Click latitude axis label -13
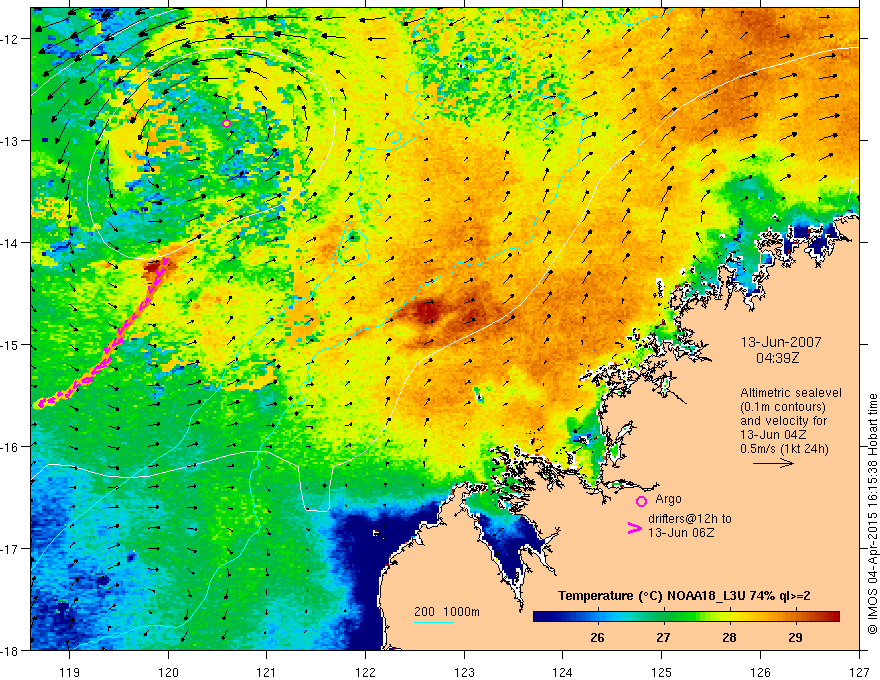Image resolution: width=880 pixels, height=680 pixels. [x=11, y=141]
